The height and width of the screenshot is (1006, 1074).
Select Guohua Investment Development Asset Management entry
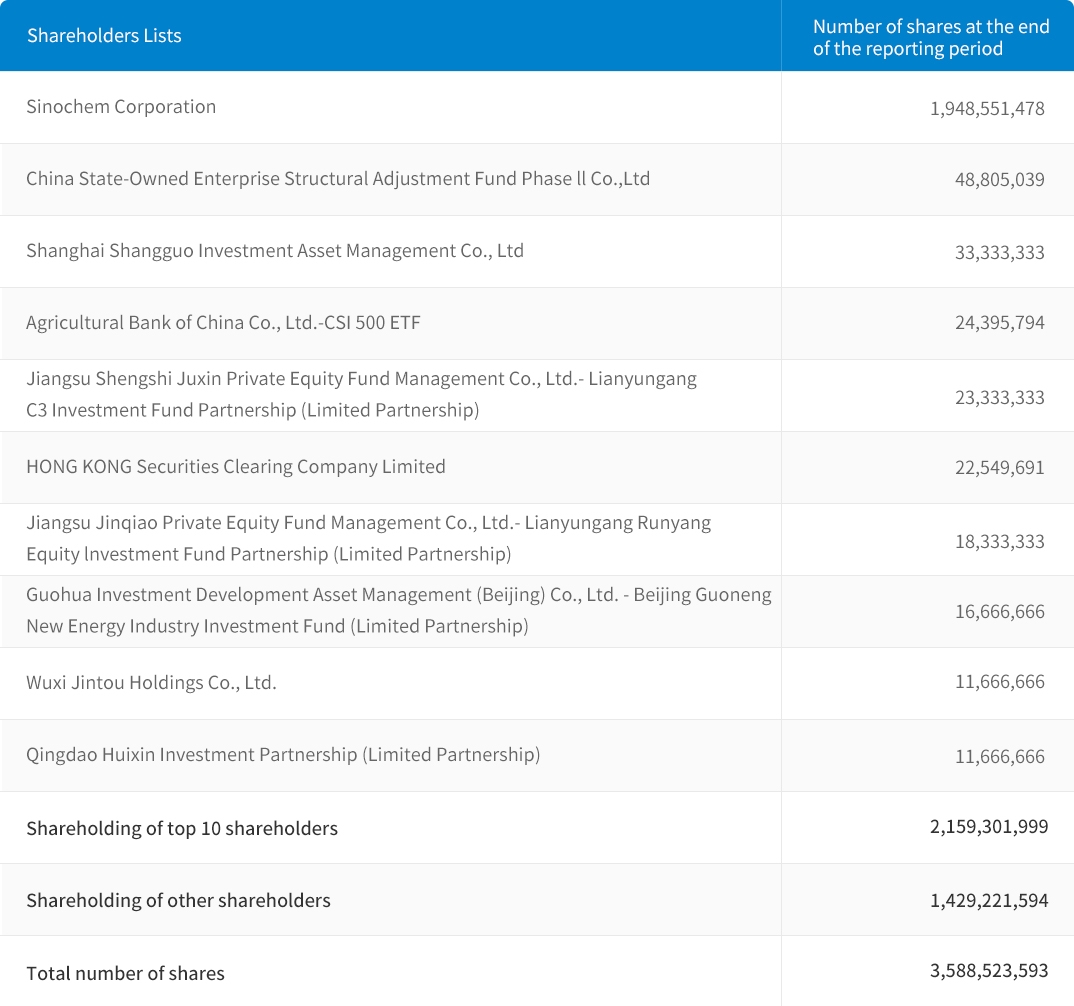click(398, 610)
